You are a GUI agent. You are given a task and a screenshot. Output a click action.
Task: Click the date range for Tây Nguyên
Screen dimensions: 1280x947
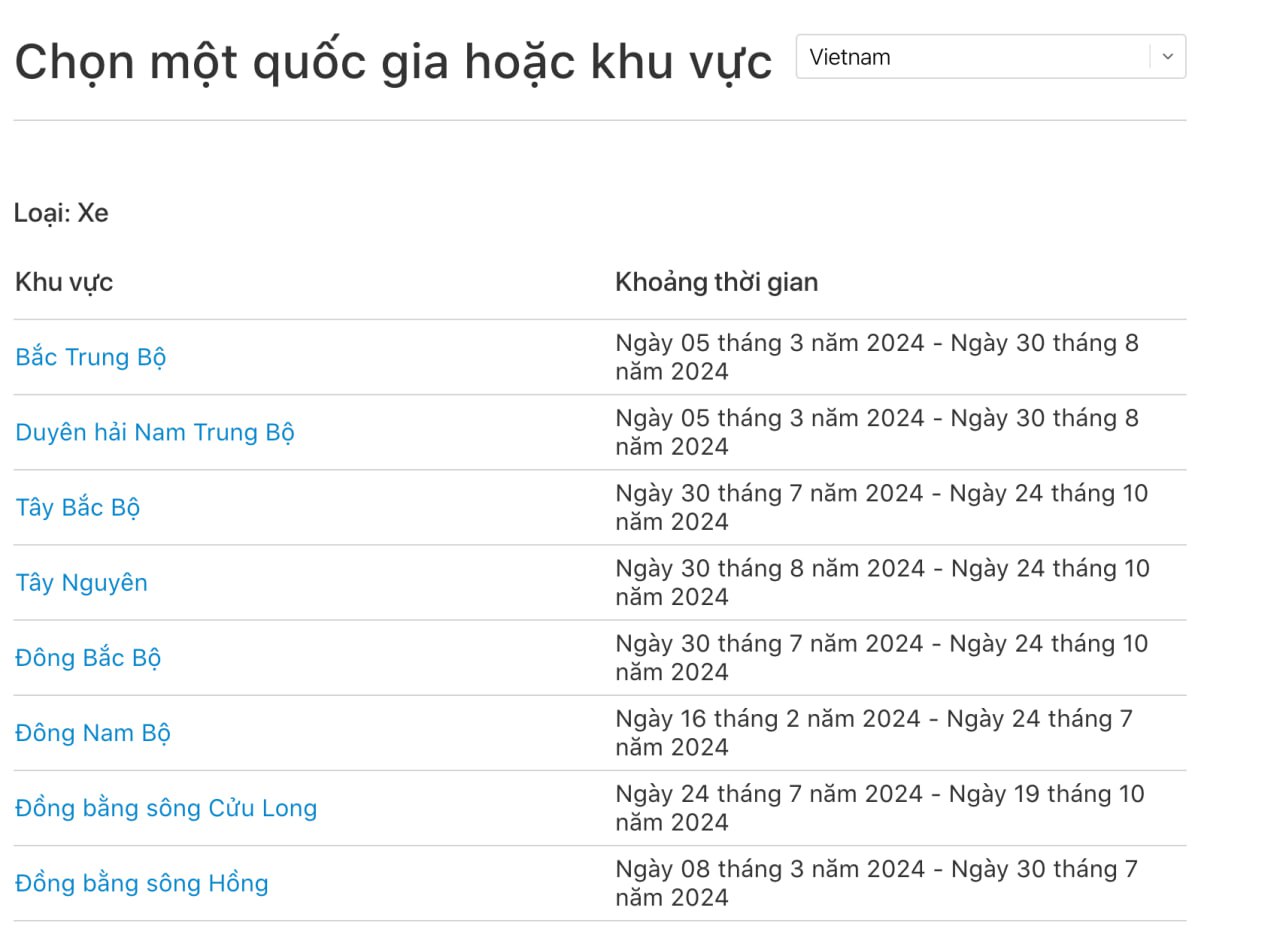[x=883, y=582]
